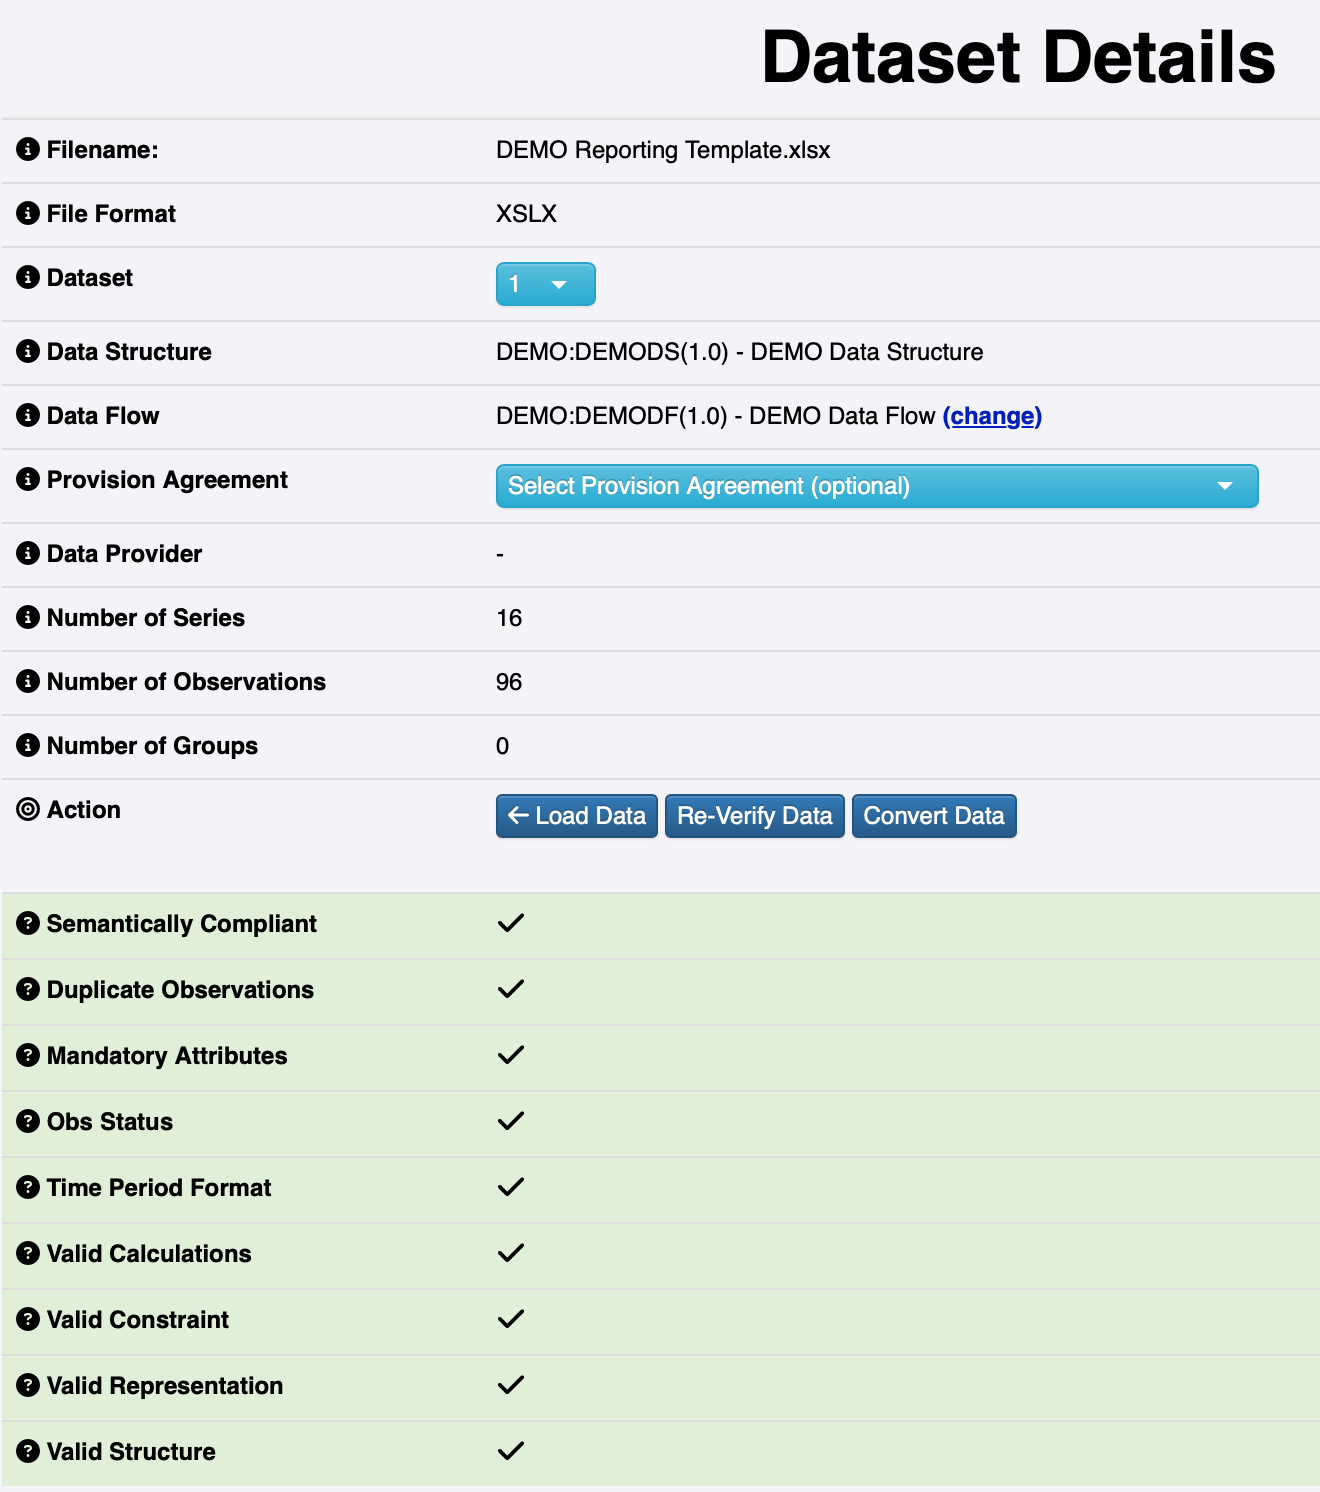Image resolution: width=1320 pixels, height=1492 pixels.
Task: Click the question icon beside Time Period Format
Action: pyautogui.click(x=28, y=1188)
